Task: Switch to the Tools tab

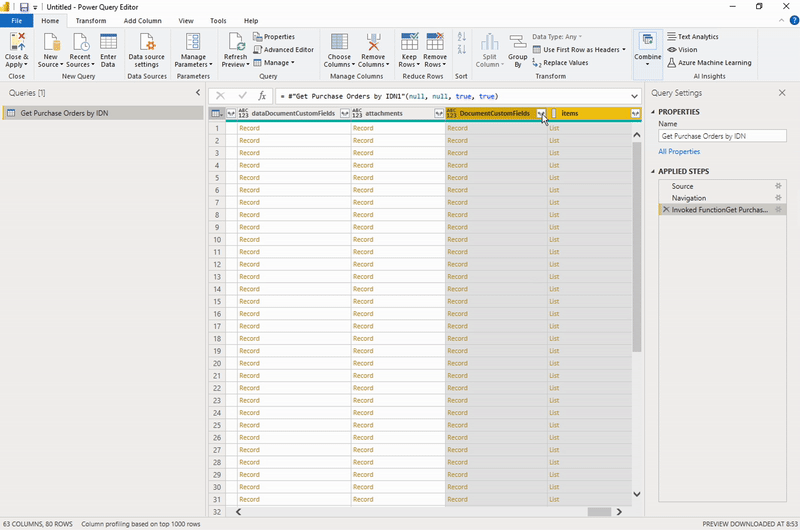Action: click(218, 21)
